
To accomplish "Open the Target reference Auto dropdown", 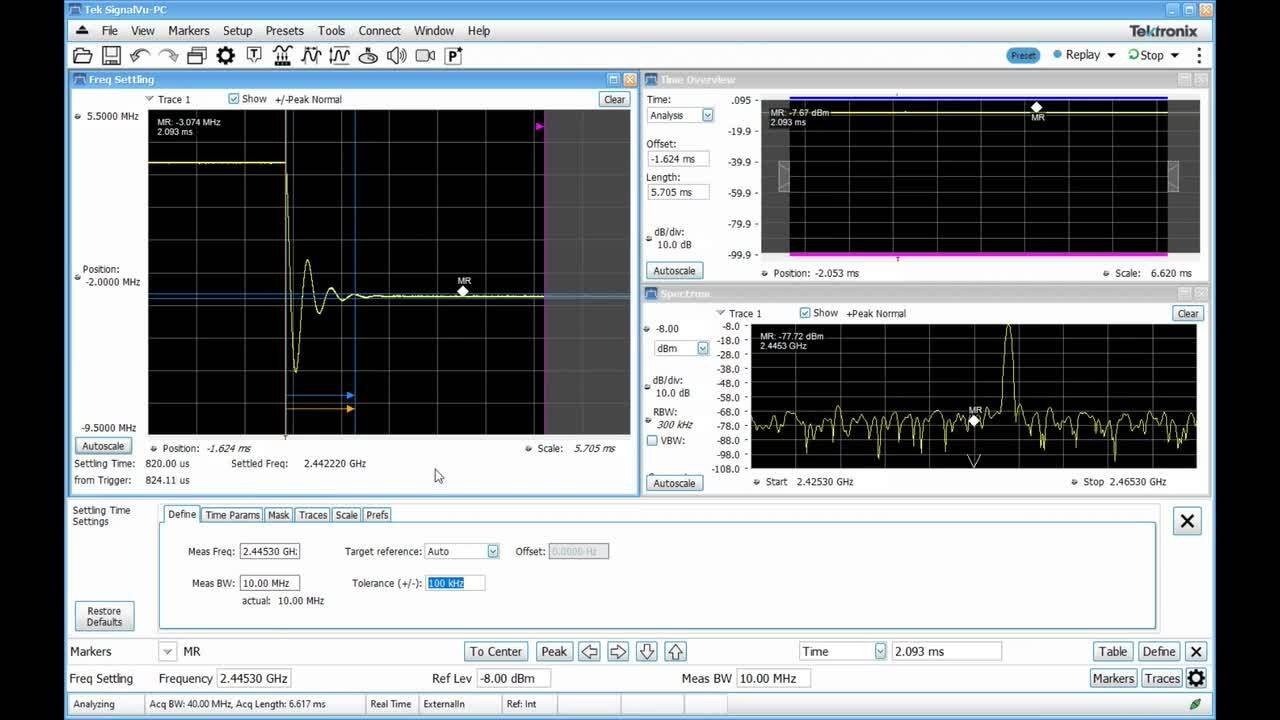I will [x=492, y=552].
